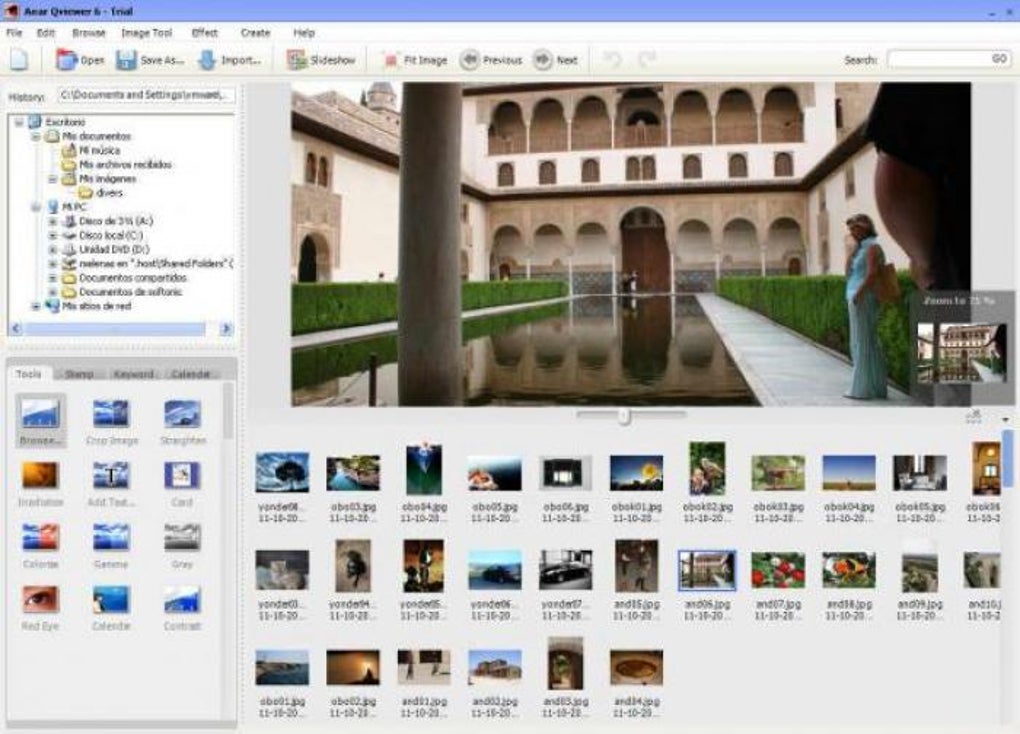This screenshot has height=734, width=1020.
Task: Switch to the Keyword tab
Action: click(x=133, y=374)
